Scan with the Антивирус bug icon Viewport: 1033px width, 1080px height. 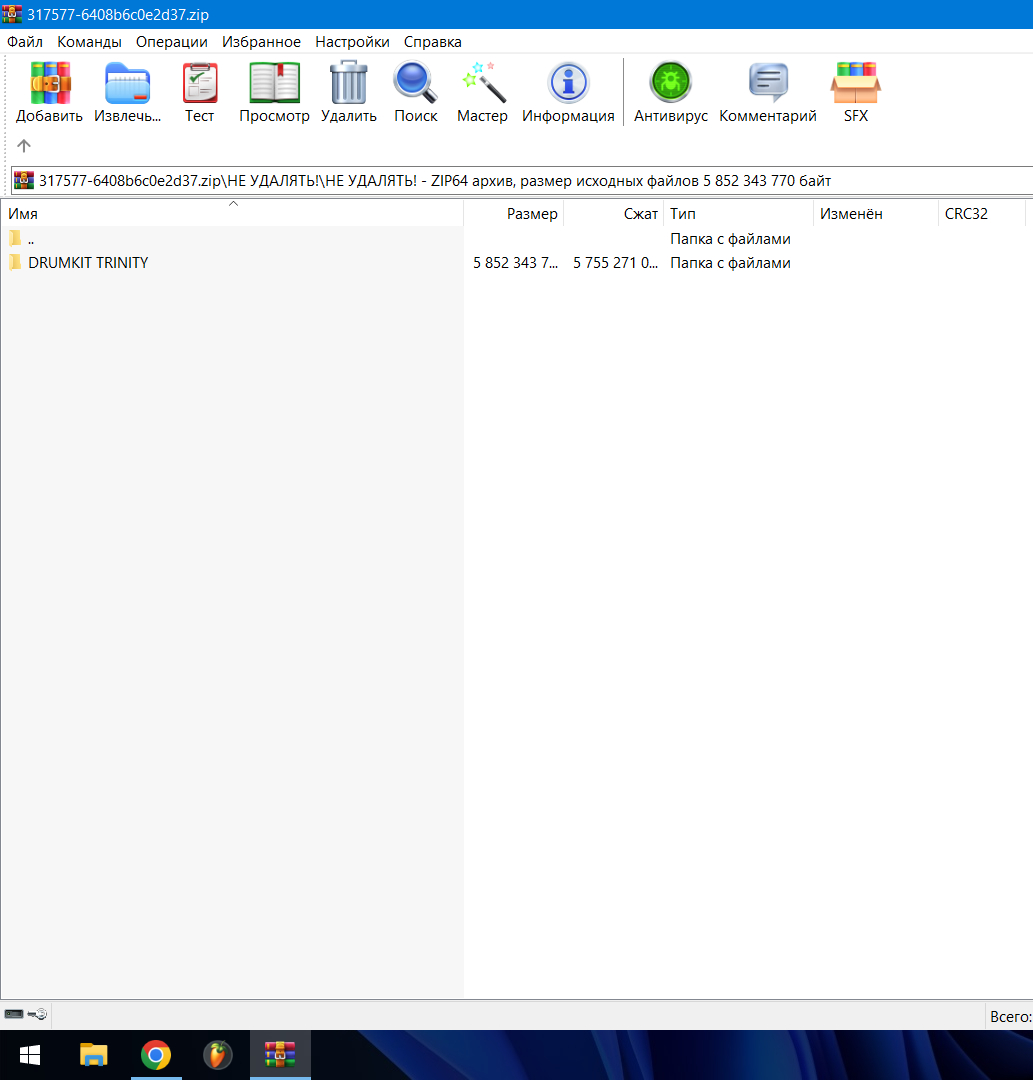pos(670,82)
